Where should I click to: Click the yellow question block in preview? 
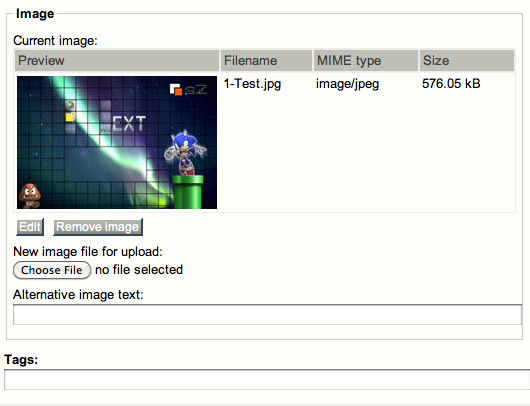[x=70, y=117]
